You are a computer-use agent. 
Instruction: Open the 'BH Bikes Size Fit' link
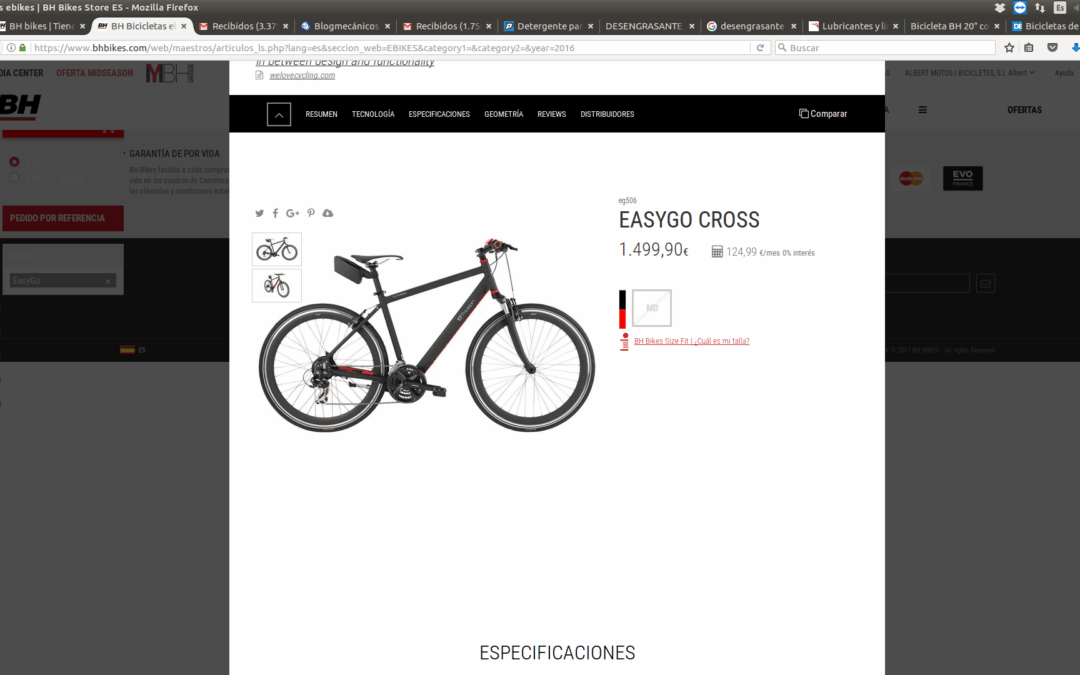coord(692,341)
